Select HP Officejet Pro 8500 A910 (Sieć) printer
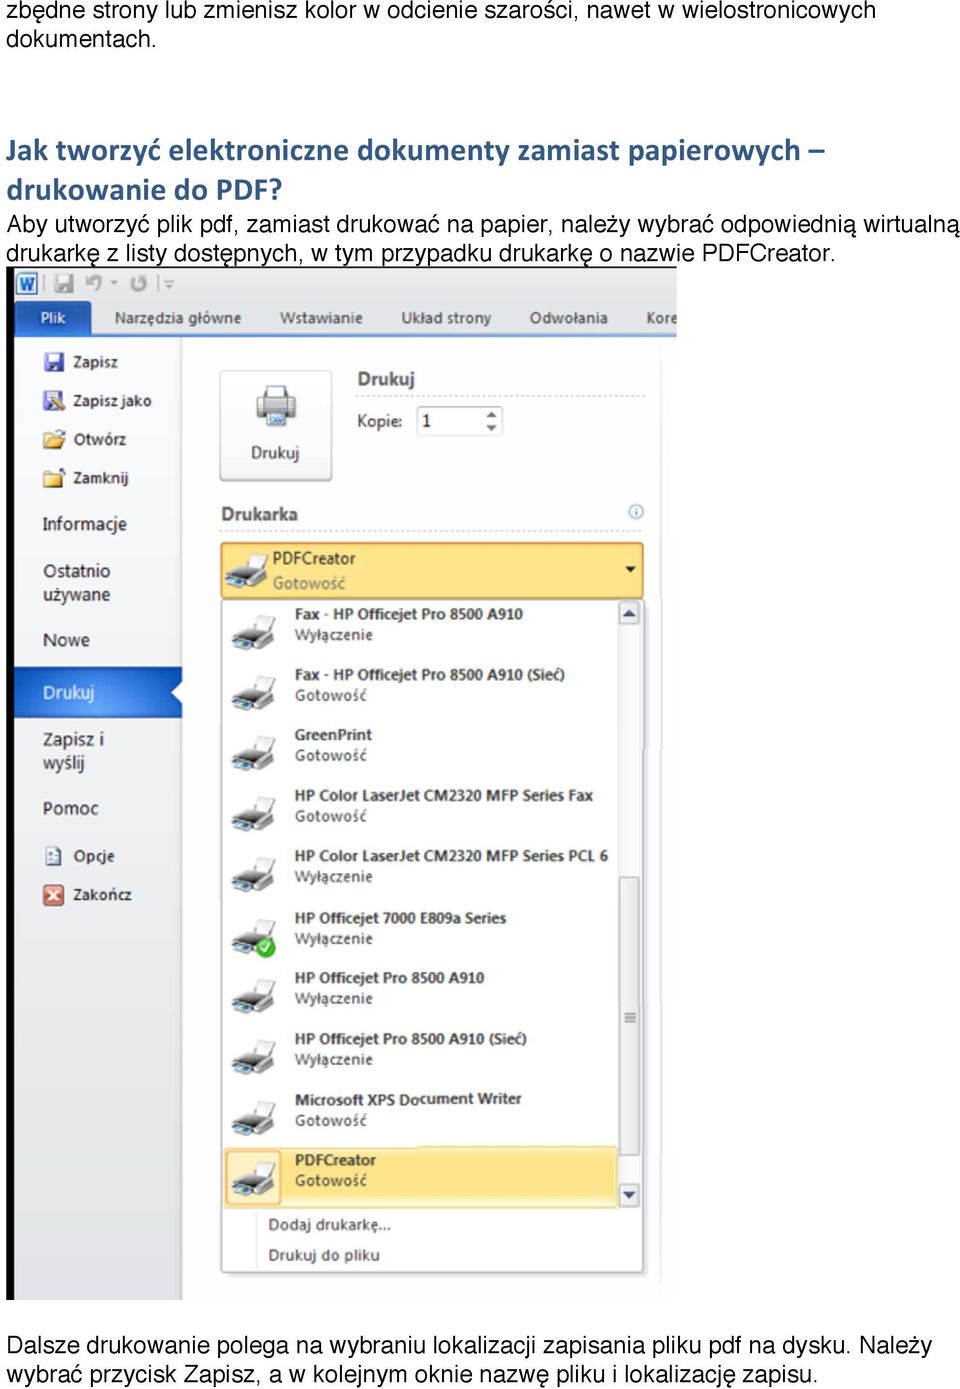 [x=420, y=1049]
